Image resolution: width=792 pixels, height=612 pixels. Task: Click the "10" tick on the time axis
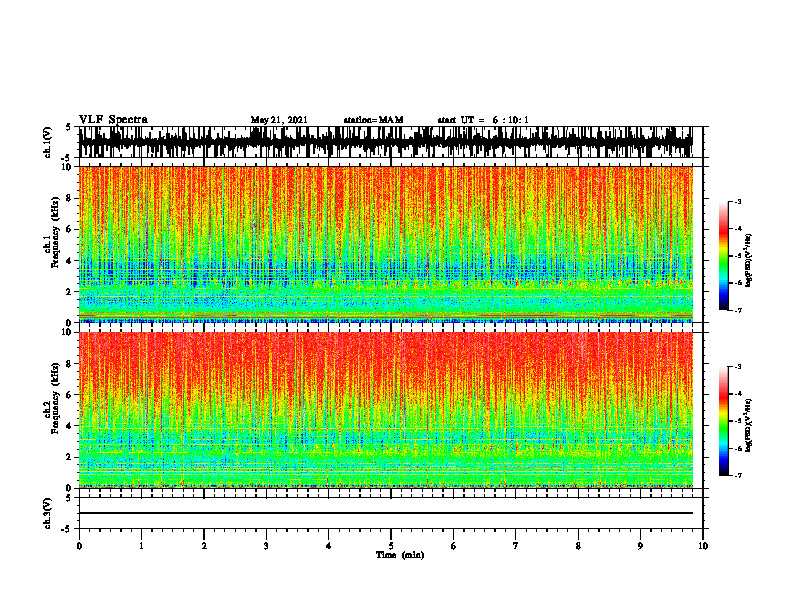703,546
